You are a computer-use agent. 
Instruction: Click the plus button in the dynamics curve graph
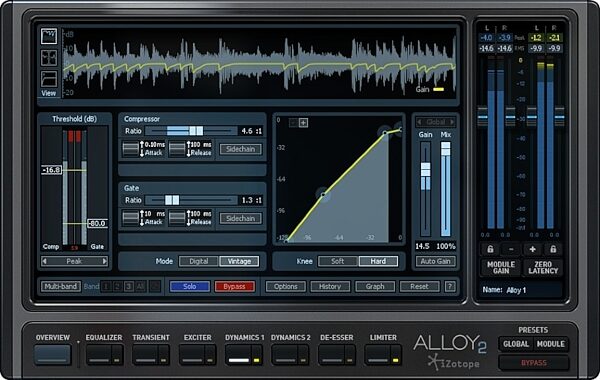click(303, 123)
